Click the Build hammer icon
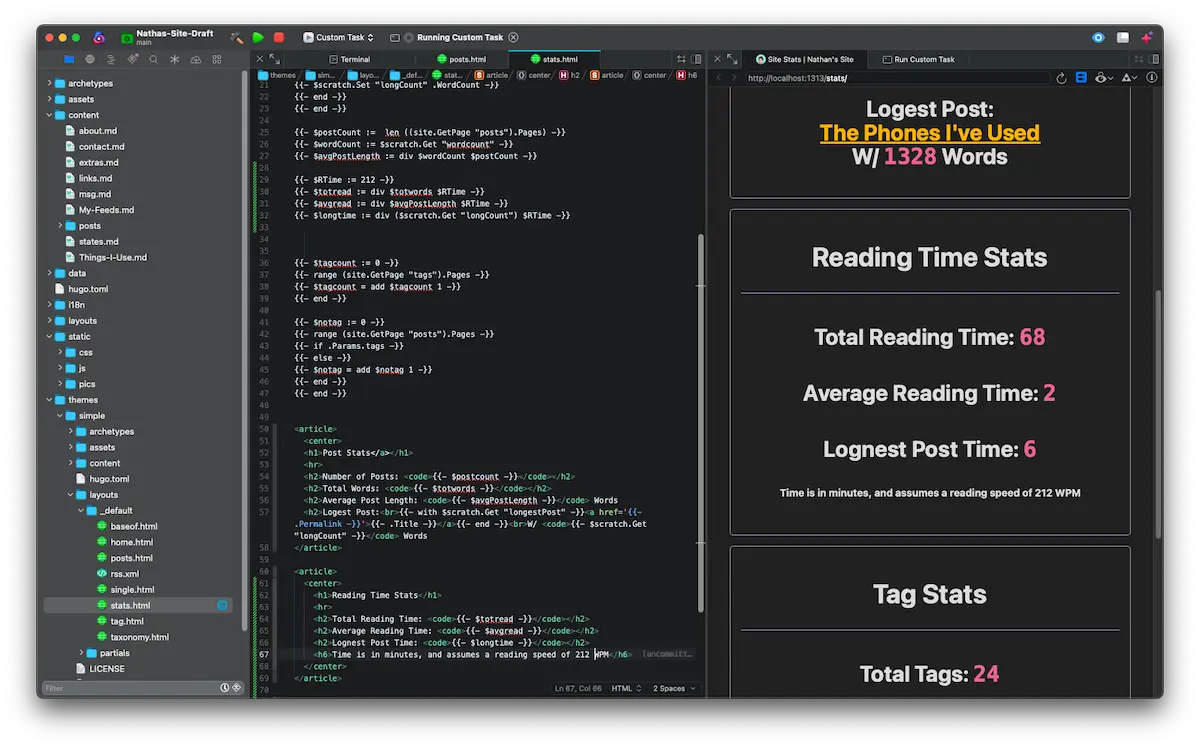 (237, 37)
